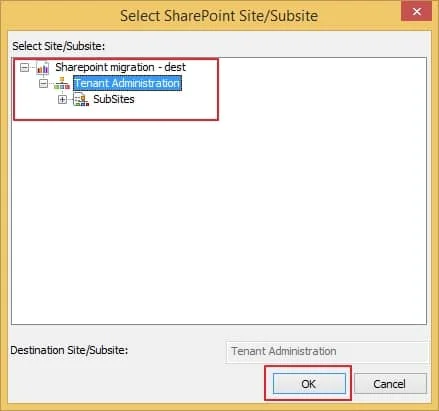Select the SubSites tree item

pos(114,99)
